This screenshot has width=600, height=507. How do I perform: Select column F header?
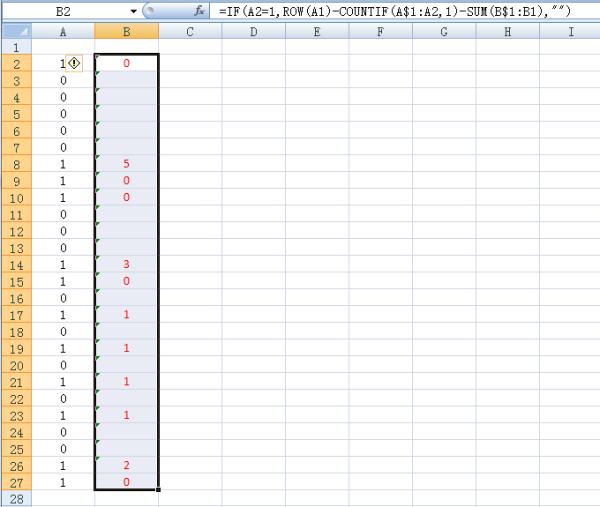click(381, 31)
